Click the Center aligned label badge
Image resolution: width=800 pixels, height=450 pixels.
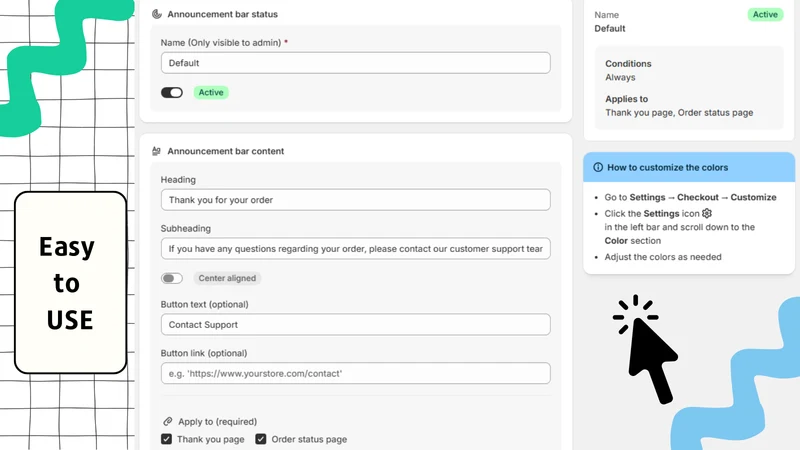227,278
